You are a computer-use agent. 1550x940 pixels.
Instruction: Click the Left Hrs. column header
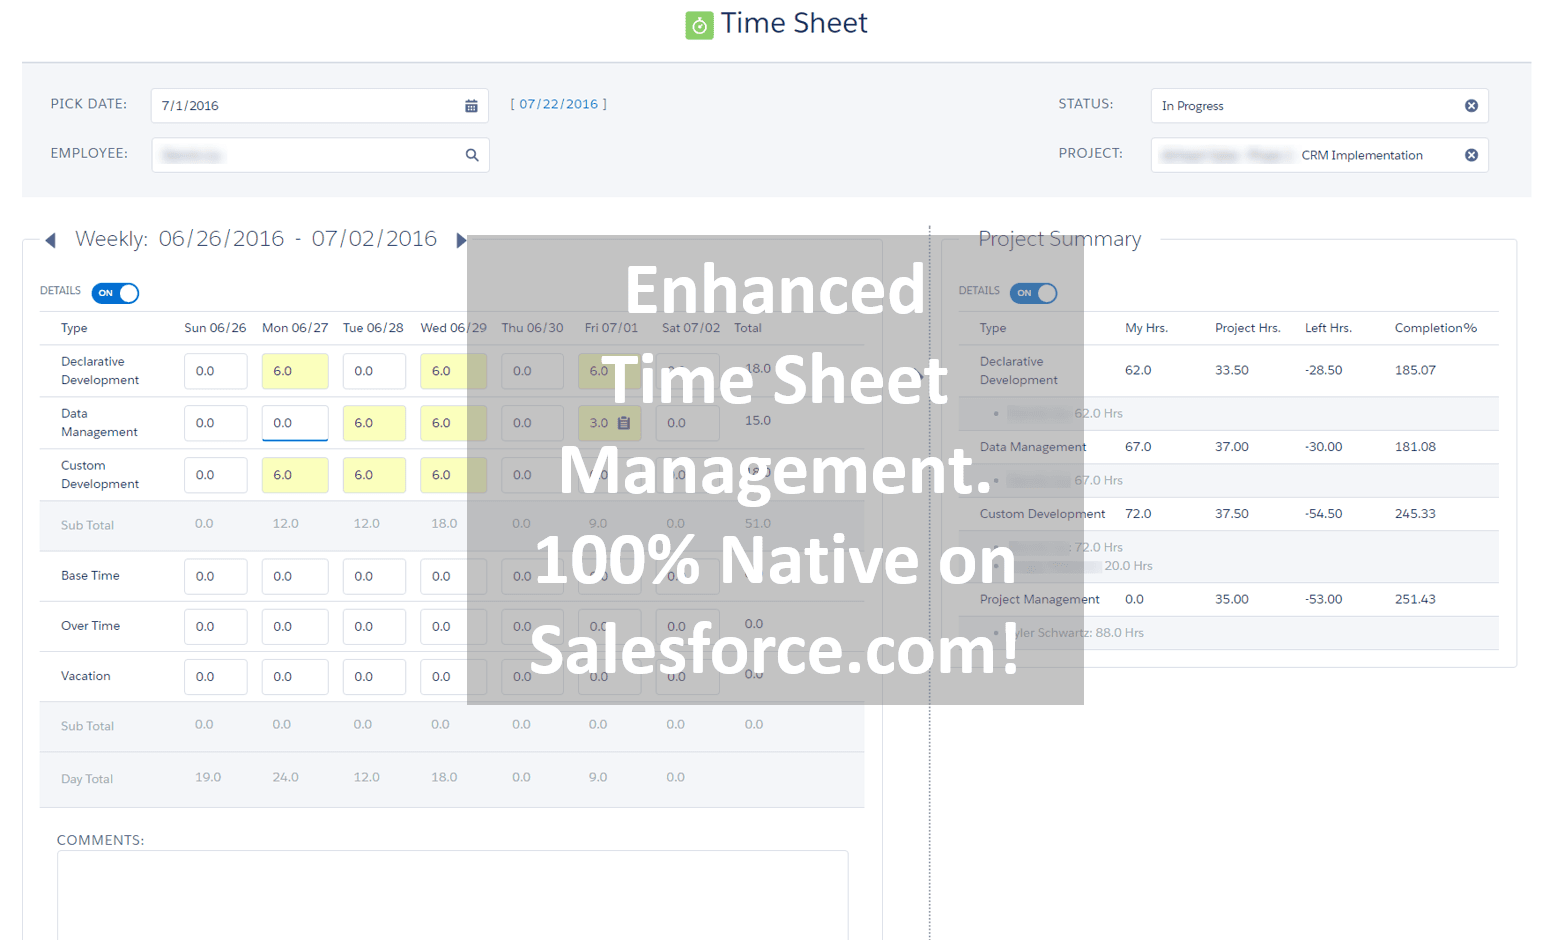1328,328
